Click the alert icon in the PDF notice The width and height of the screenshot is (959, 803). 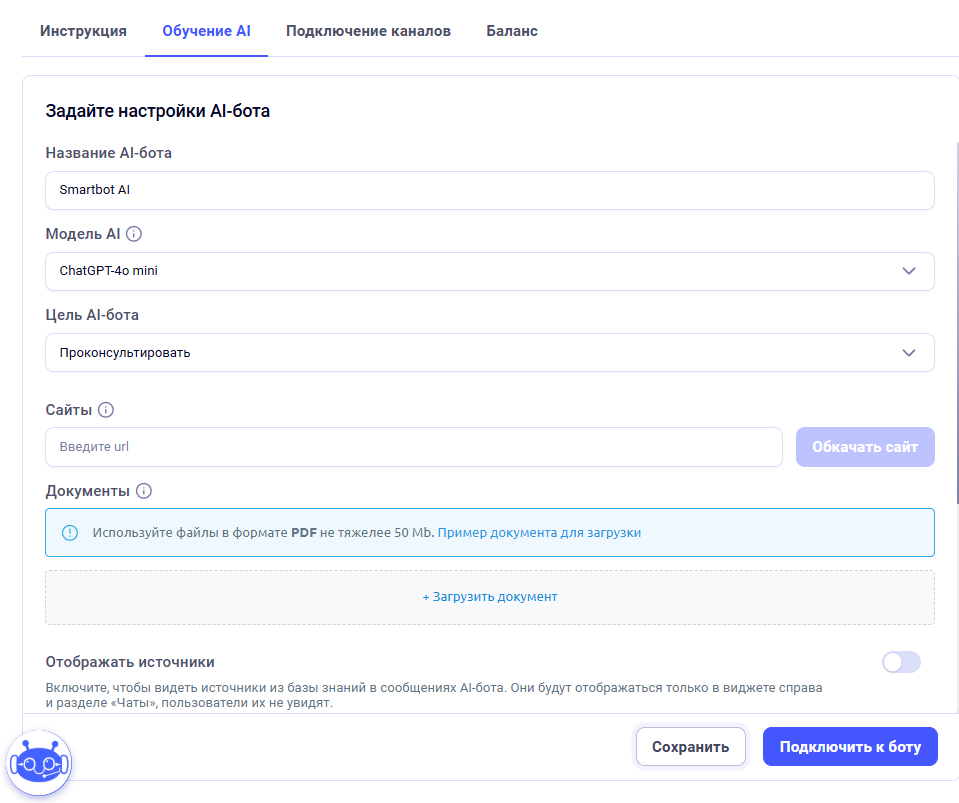(69, 533)
